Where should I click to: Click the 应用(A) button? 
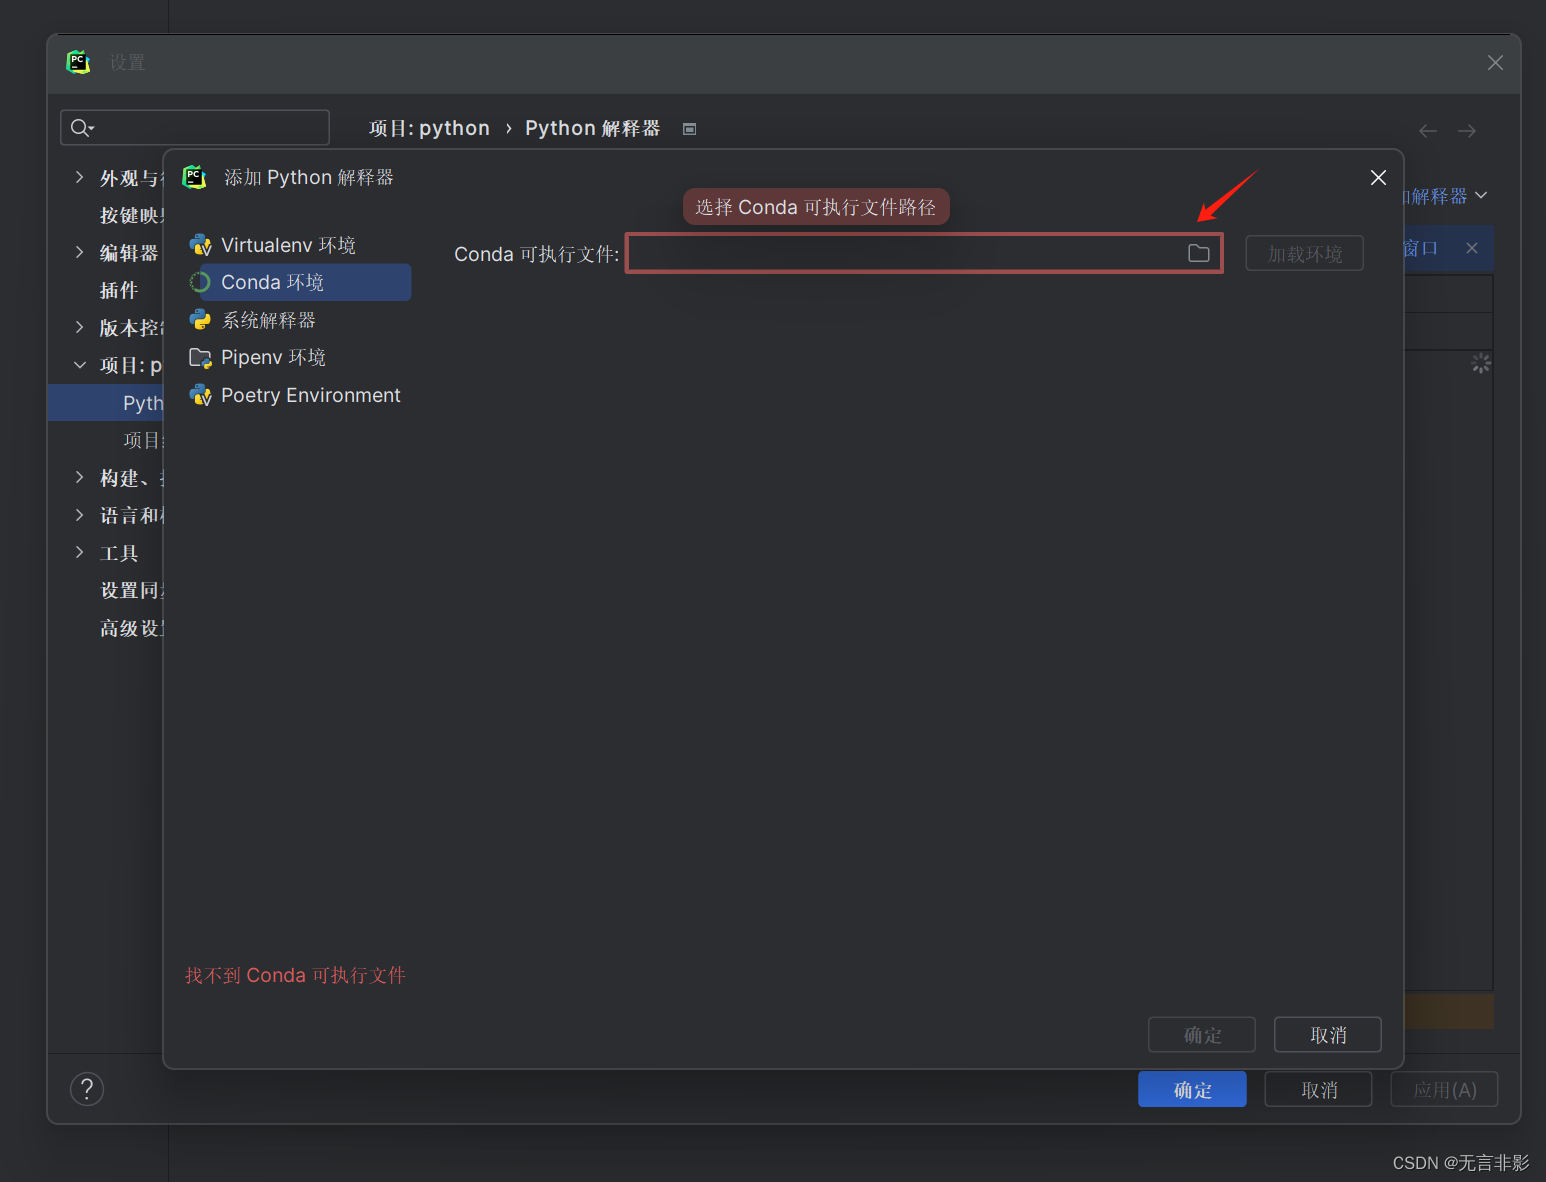(x=1444, y=1090)
